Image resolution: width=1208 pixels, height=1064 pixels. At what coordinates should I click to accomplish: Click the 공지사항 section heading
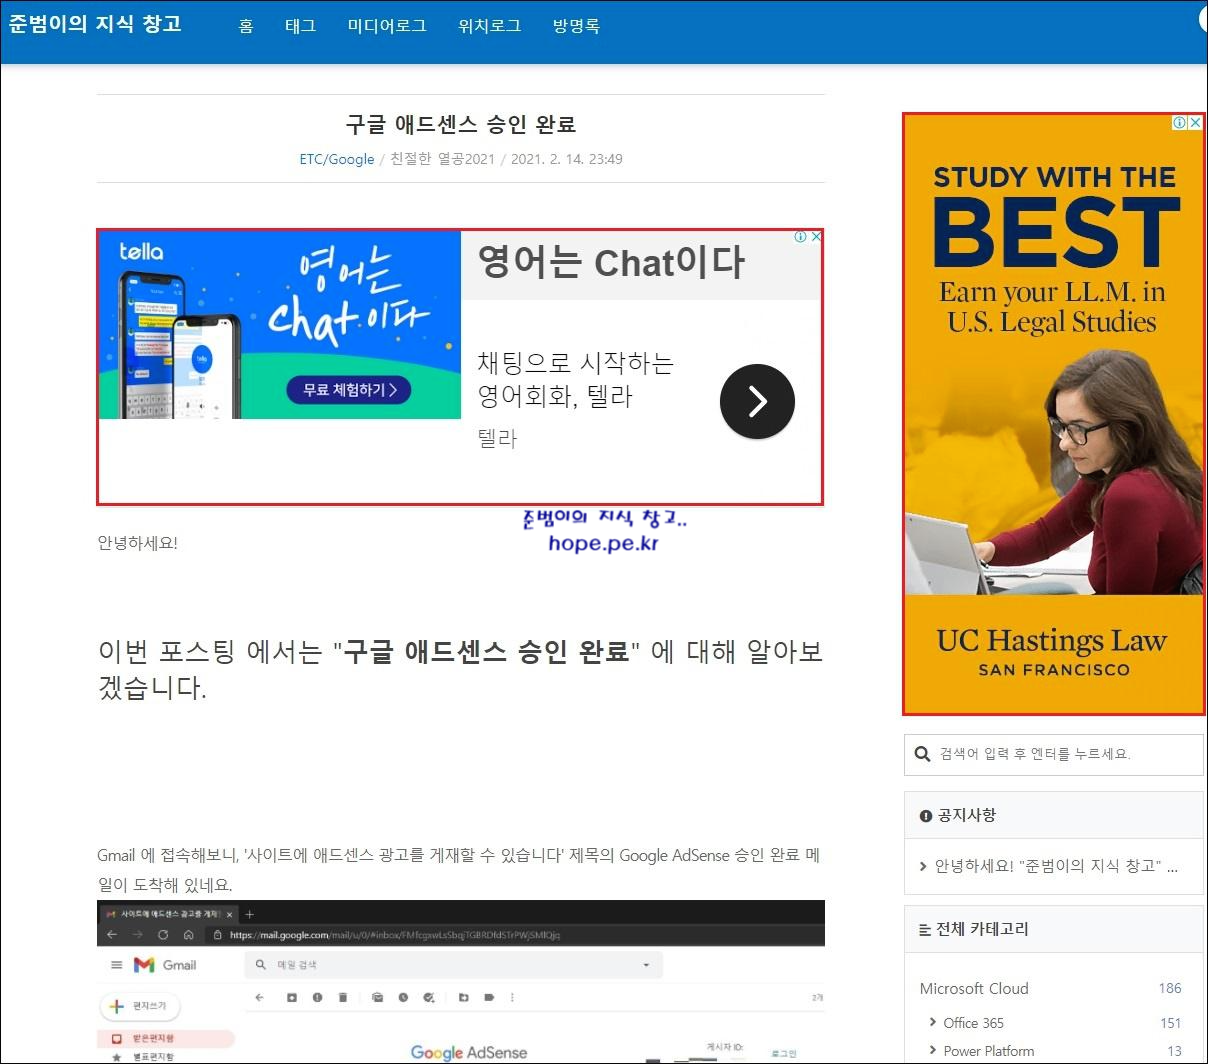(966, 815)
